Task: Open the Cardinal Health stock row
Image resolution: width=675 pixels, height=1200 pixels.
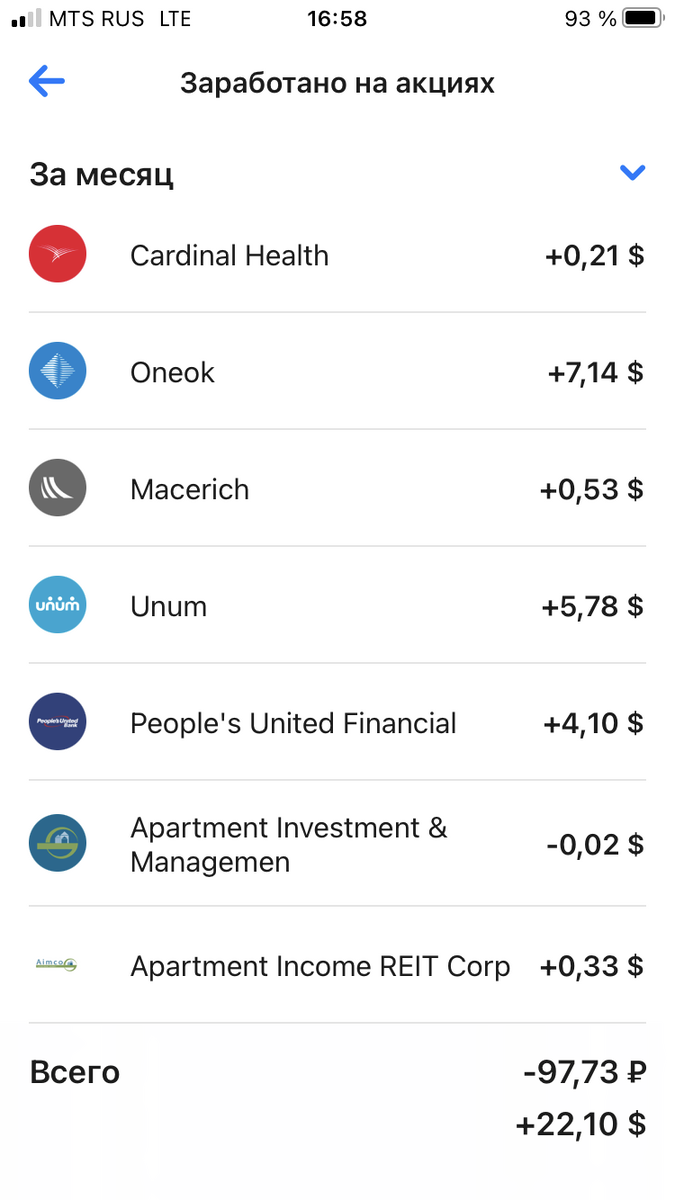Action: point(337,255)
